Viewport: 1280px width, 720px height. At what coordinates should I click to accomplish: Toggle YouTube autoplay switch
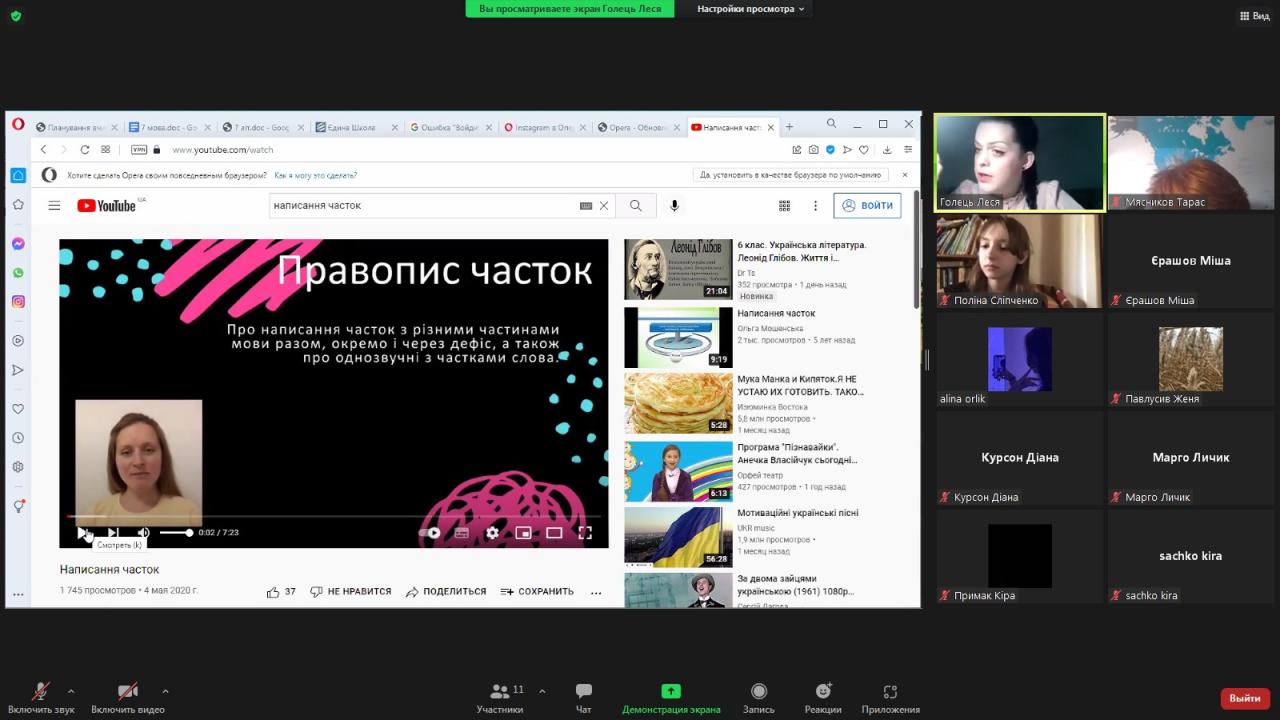[x=431, y=533]
